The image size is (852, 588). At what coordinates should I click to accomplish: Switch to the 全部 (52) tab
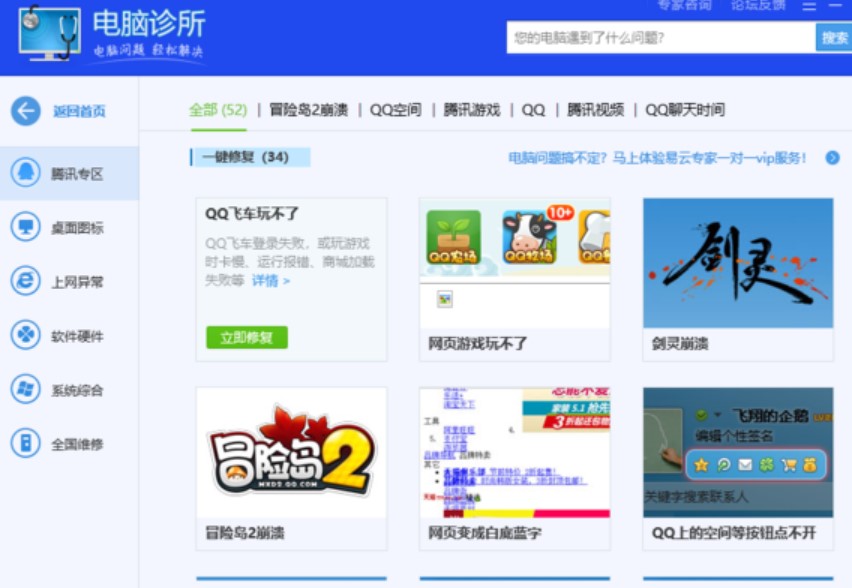(218, 110)
